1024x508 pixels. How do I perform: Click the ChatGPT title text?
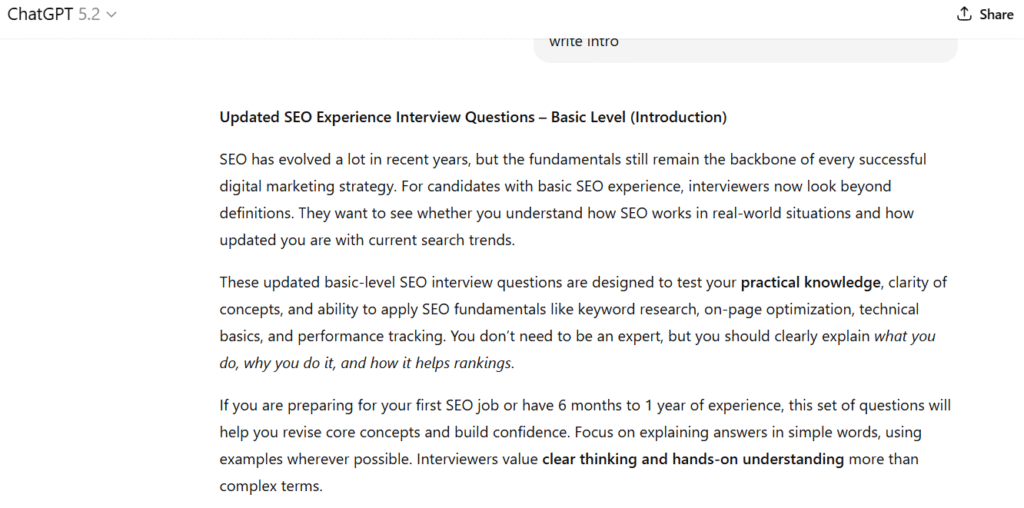point(39,14)
